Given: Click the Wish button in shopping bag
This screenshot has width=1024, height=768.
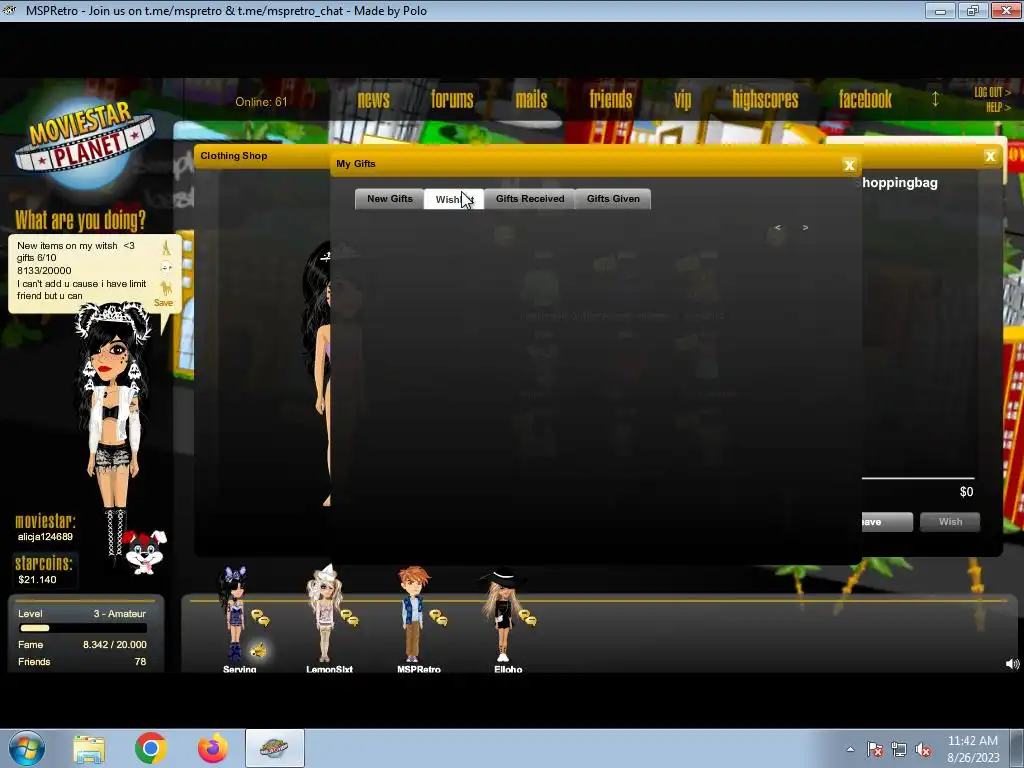Looking at the screenshot, I should (x=950, y=522).
